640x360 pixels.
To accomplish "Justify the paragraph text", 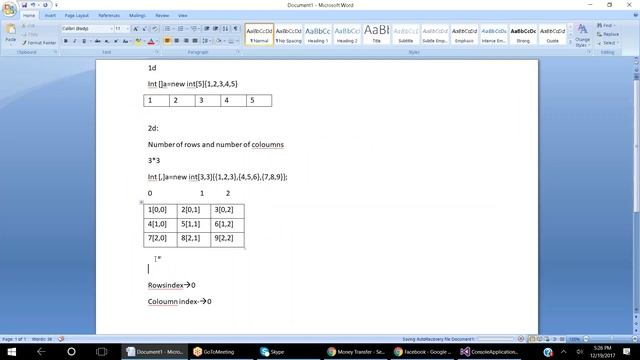I will click(x=195, y=41).
